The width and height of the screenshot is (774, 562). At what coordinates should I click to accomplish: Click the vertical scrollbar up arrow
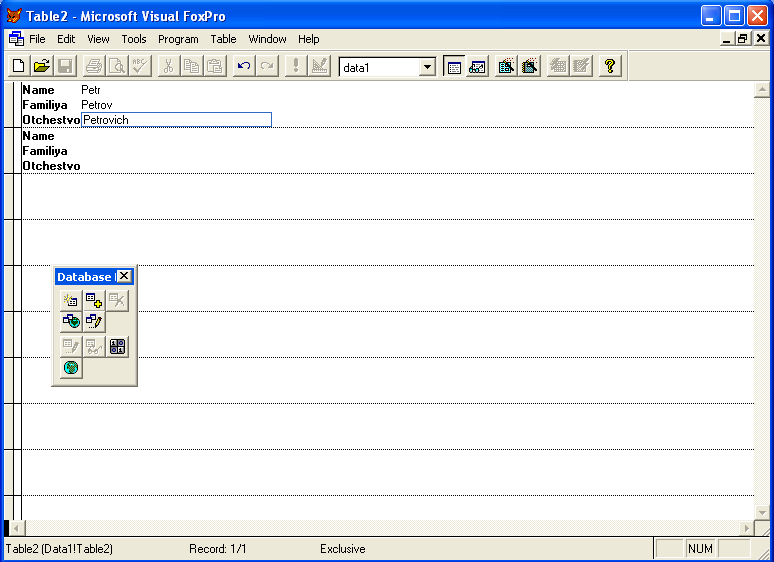pos(762,90)
